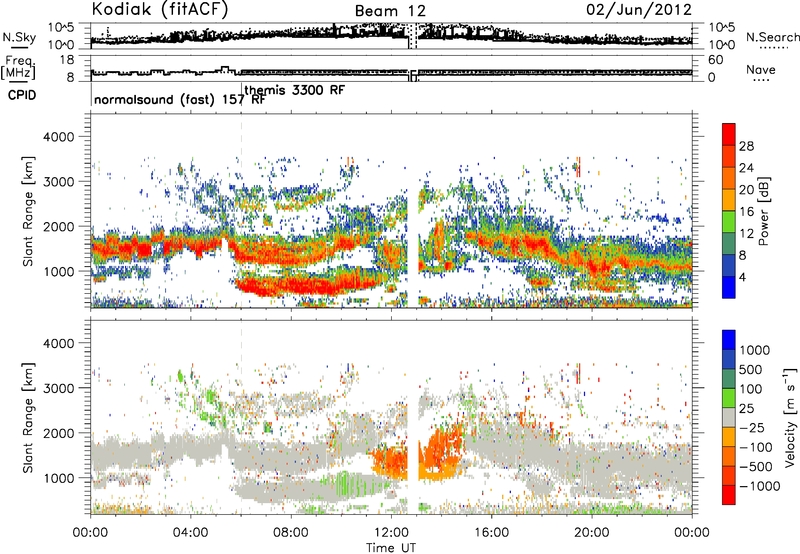Click the '-500' velocity scale label

click(x=757, y=467)
